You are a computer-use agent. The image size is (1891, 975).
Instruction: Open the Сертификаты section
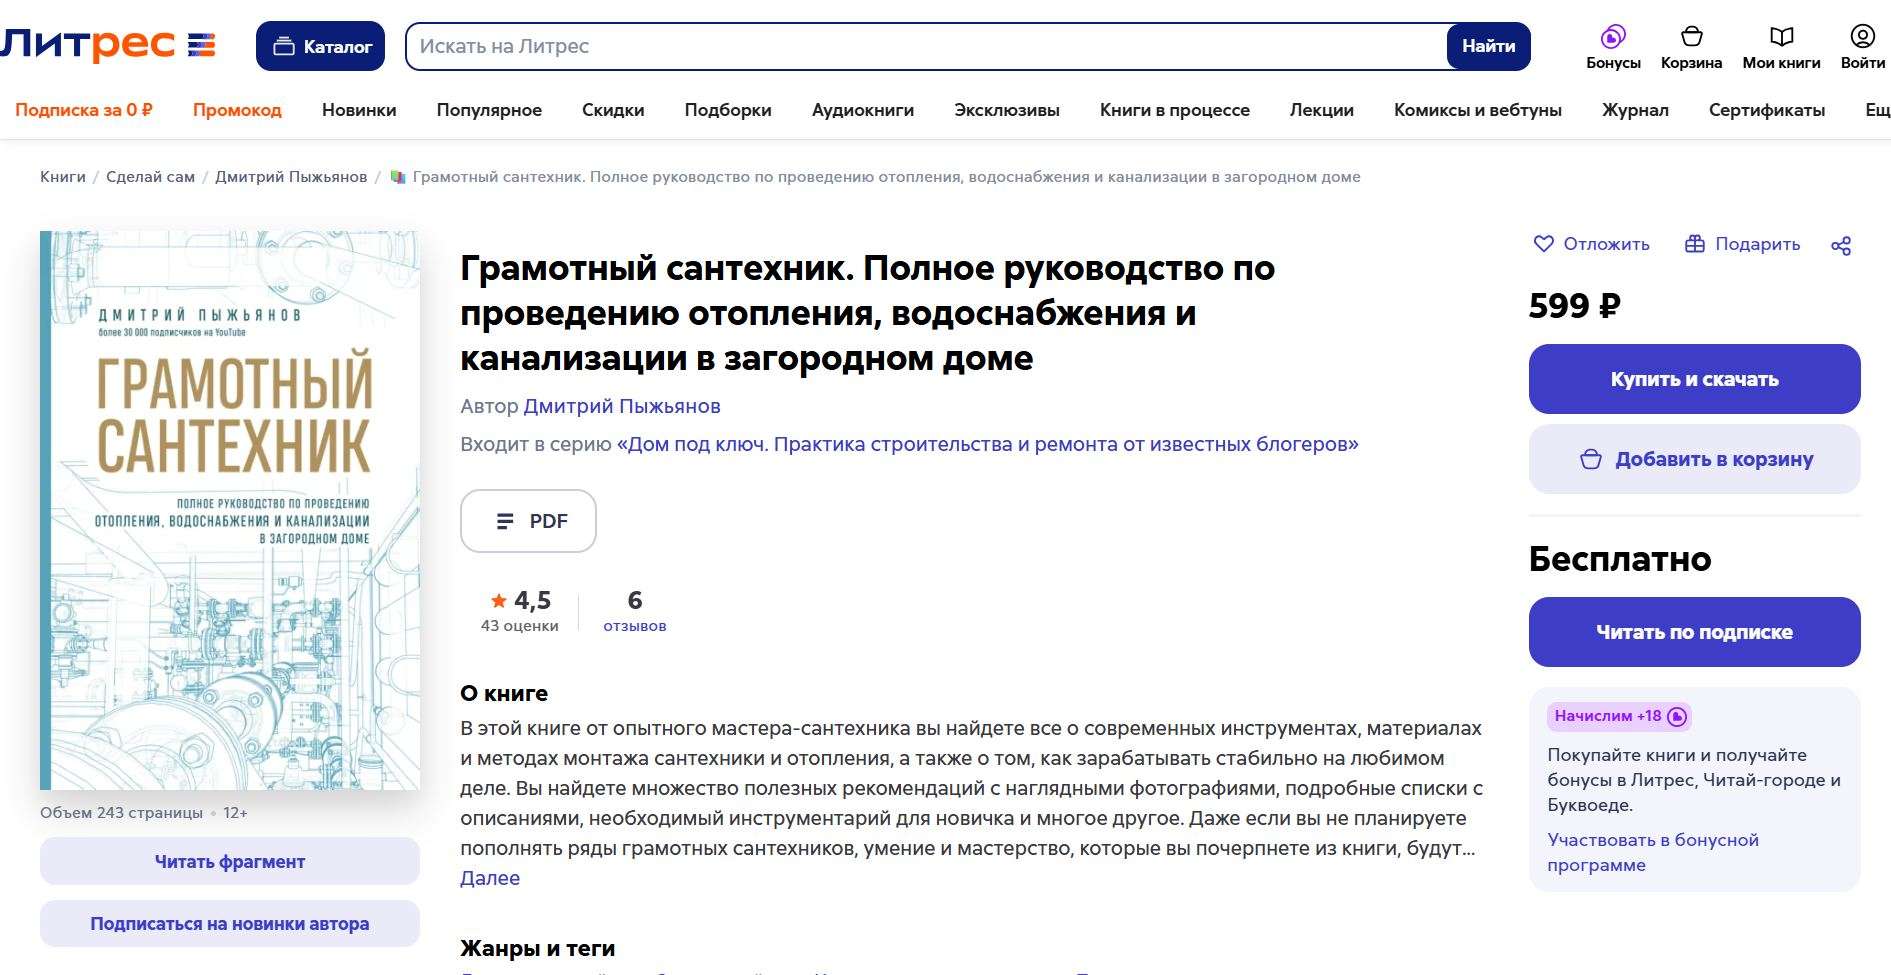pos(1767,110)
